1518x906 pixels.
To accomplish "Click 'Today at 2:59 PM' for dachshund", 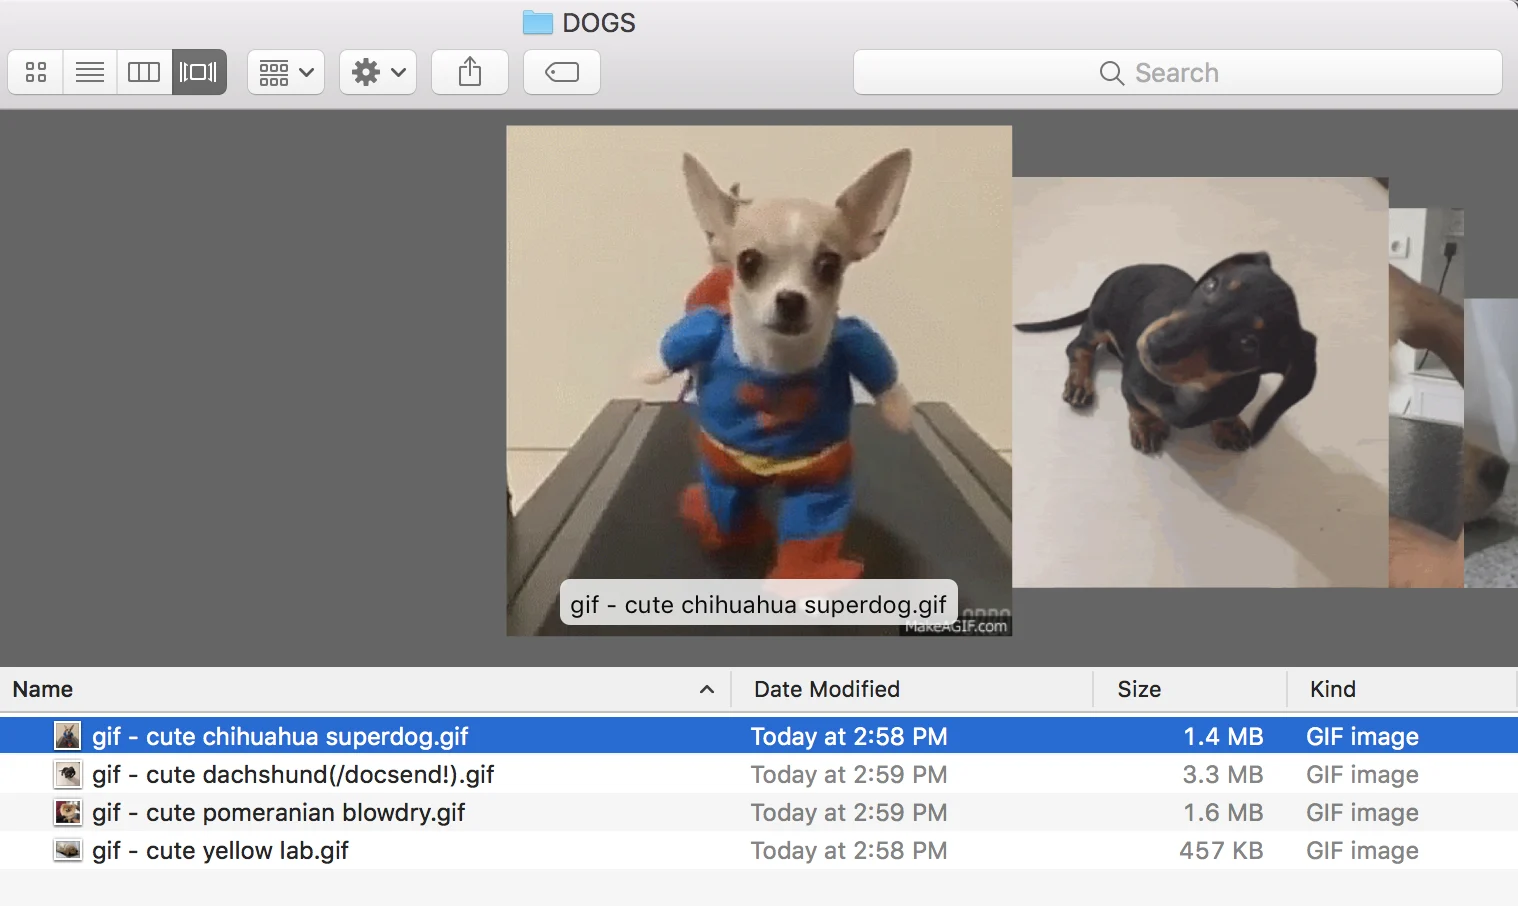I will pos(849,774).
